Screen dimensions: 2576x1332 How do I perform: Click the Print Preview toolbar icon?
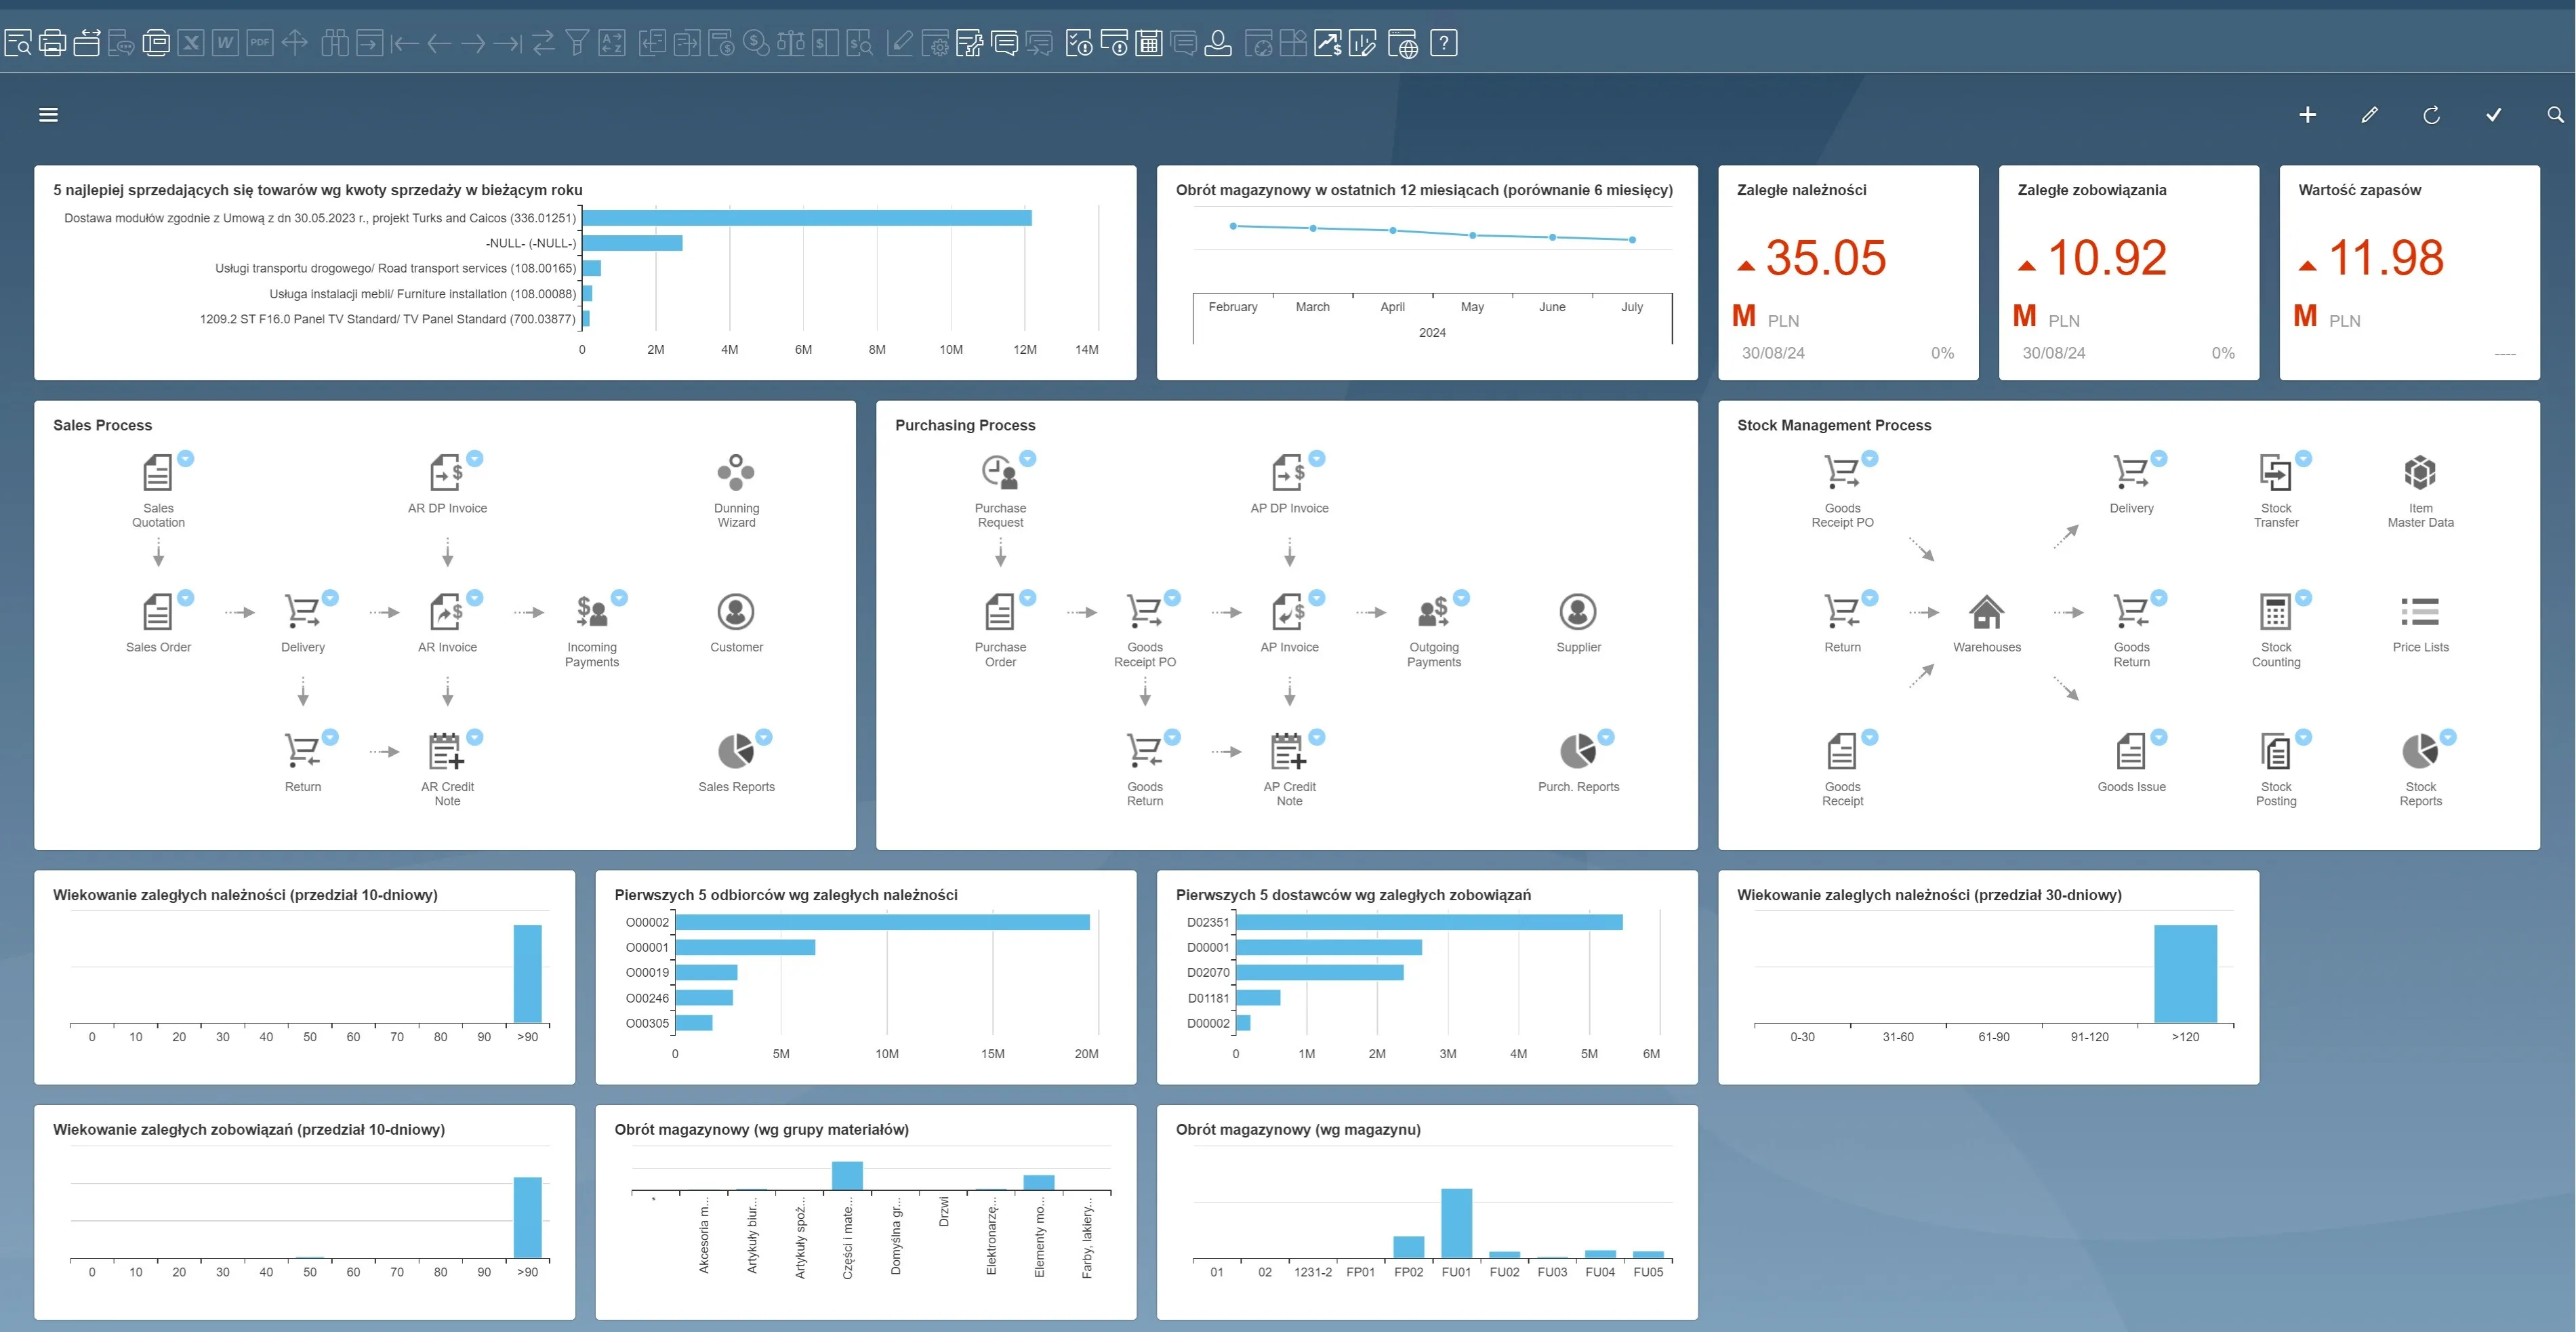tap(18, 43)
